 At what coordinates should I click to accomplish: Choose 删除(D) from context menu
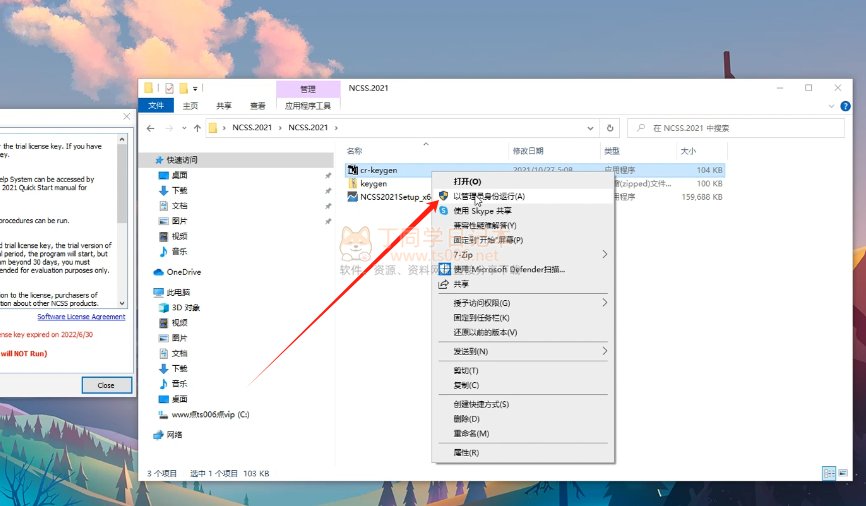pyautogui.click(x=522, y=419)
